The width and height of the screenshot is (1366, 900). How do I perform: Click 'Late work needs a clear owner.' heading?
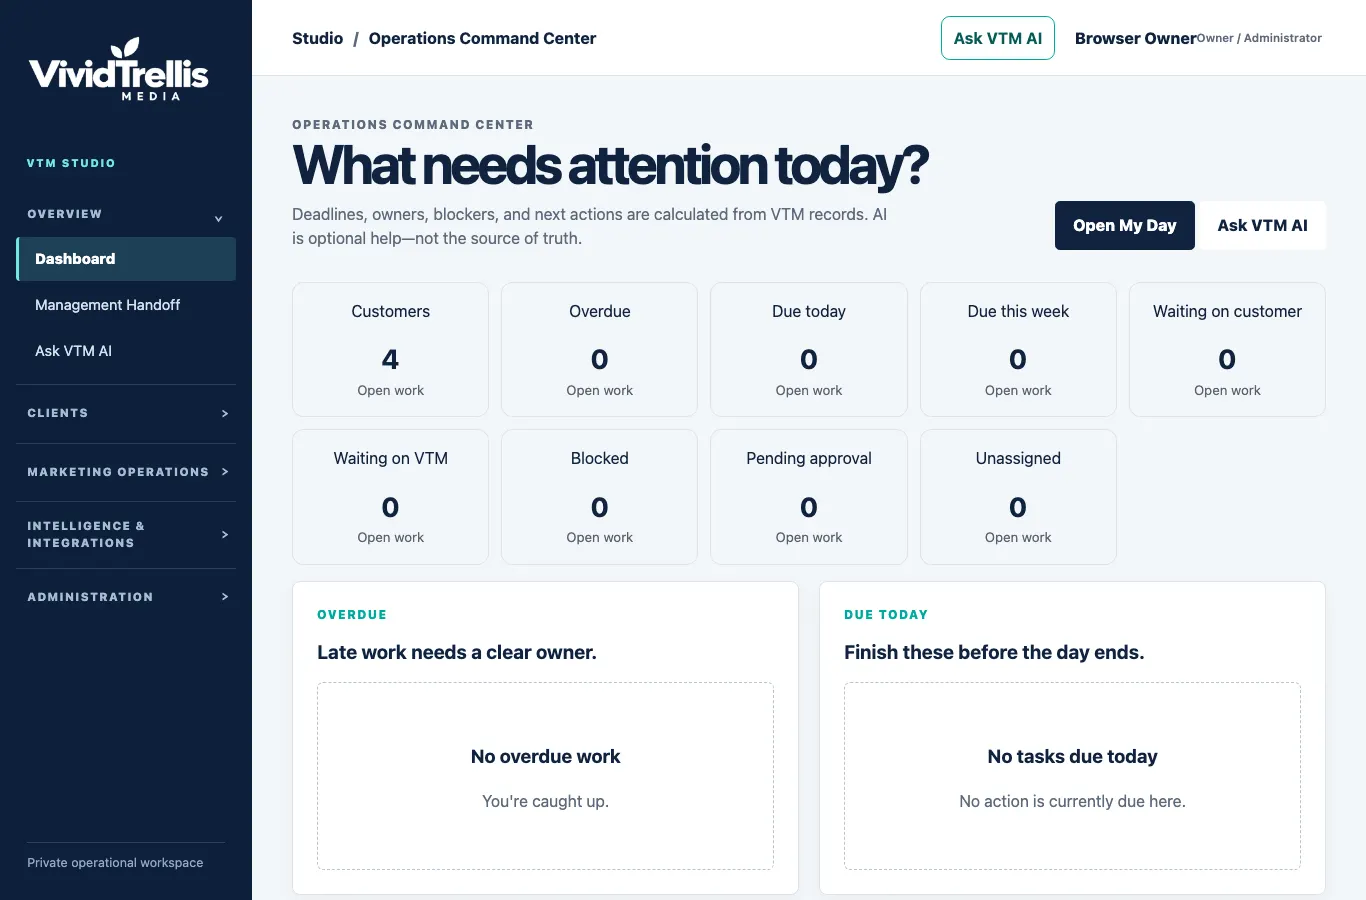click(x=457, y=652)
